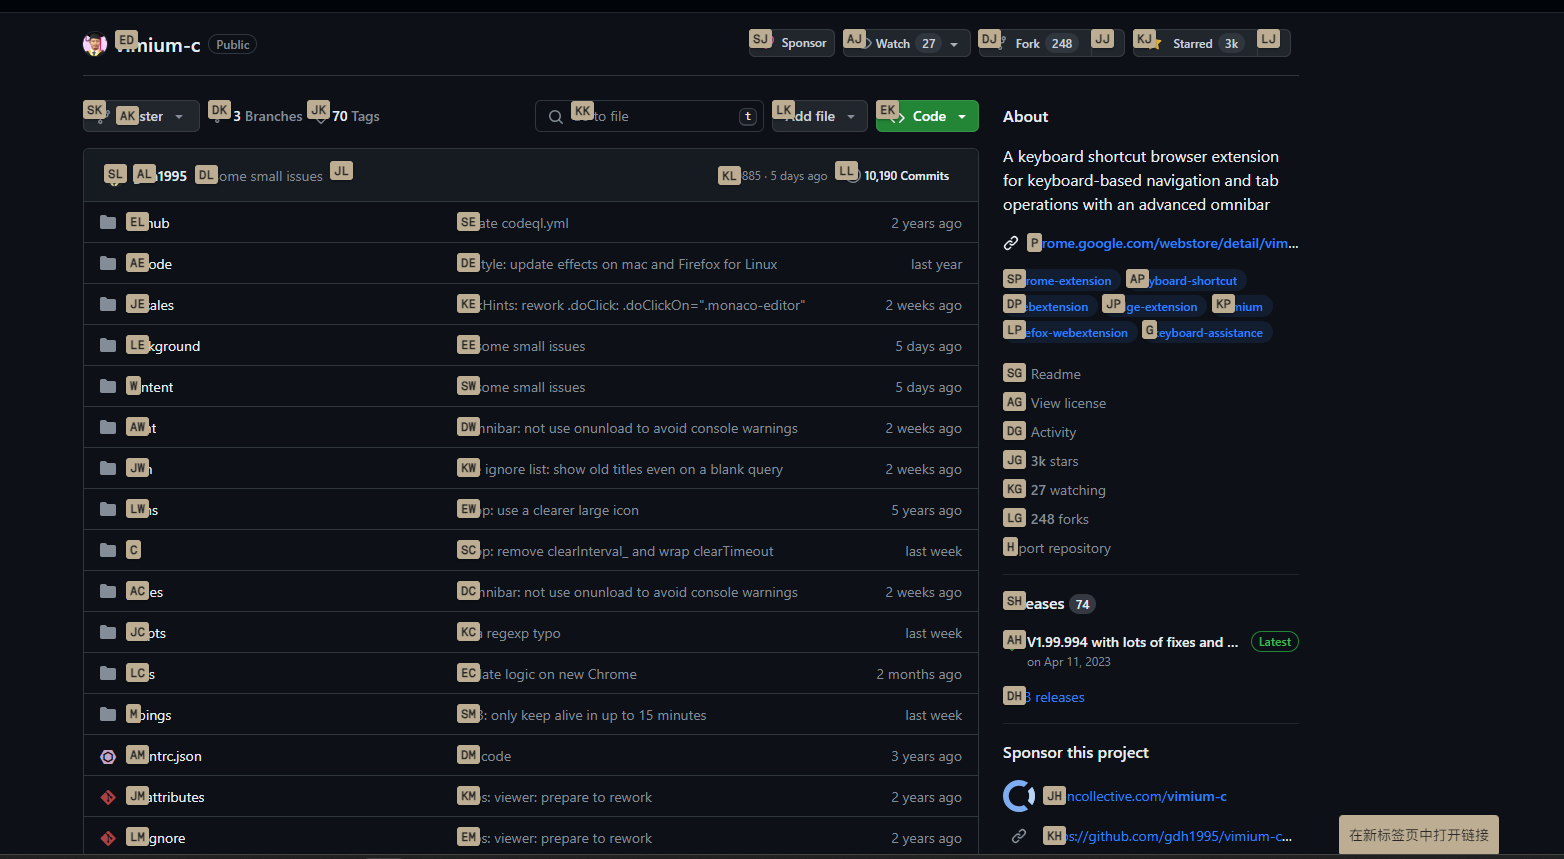Click the opencollective.com/vimium-c sponsor link
The width and height of the screenshot is (1564, 859).
click(1135, 796)
